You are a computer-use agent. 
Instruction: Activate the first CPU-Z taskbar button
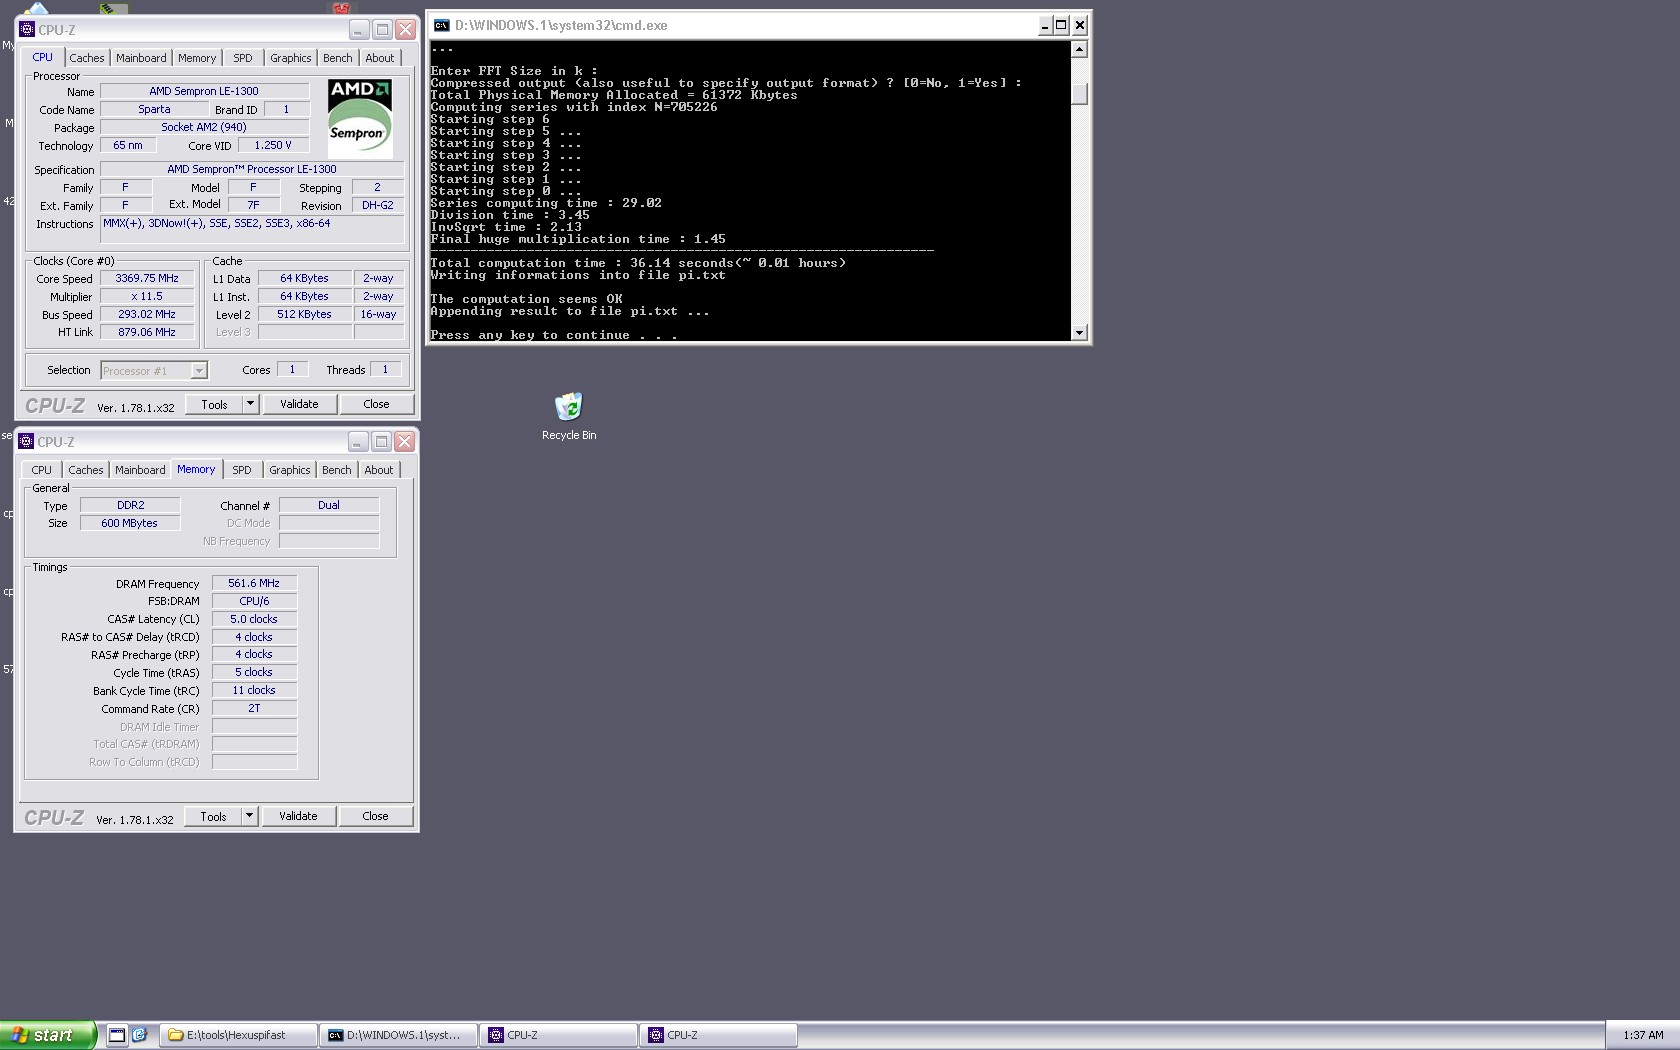coord(559,1035)
